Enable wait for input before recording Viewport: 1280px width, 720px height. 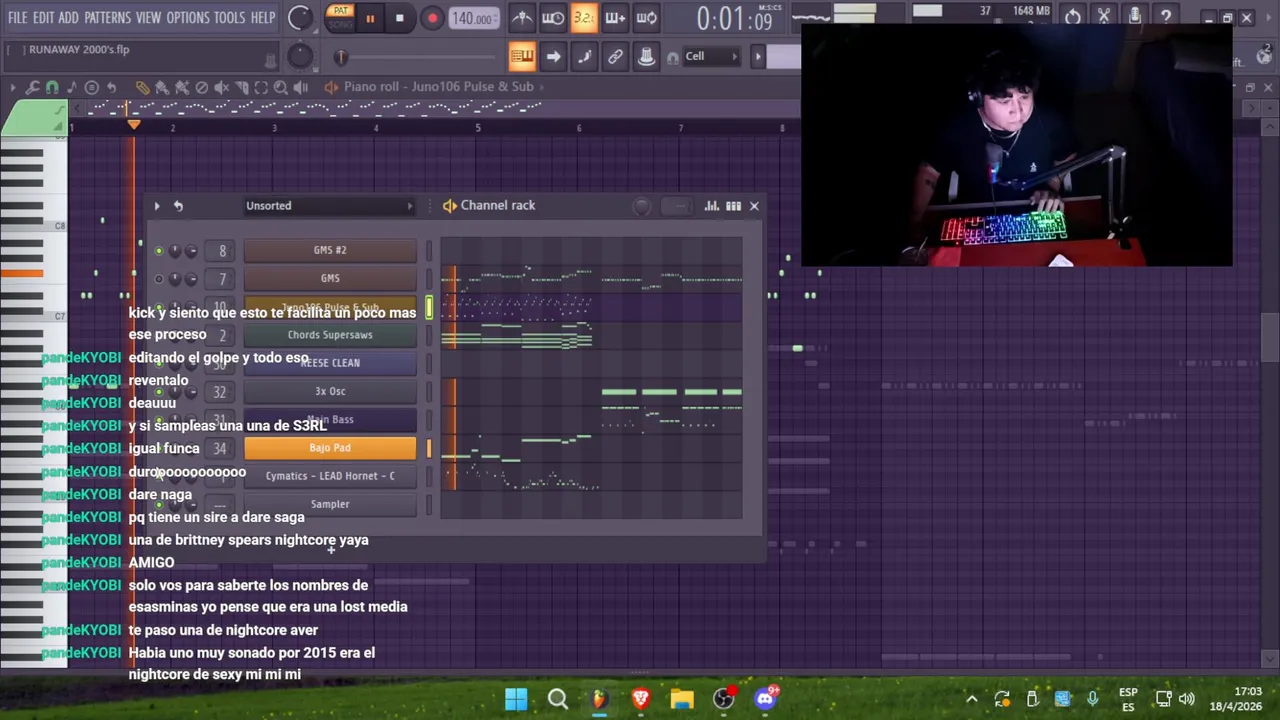point(553,17)
